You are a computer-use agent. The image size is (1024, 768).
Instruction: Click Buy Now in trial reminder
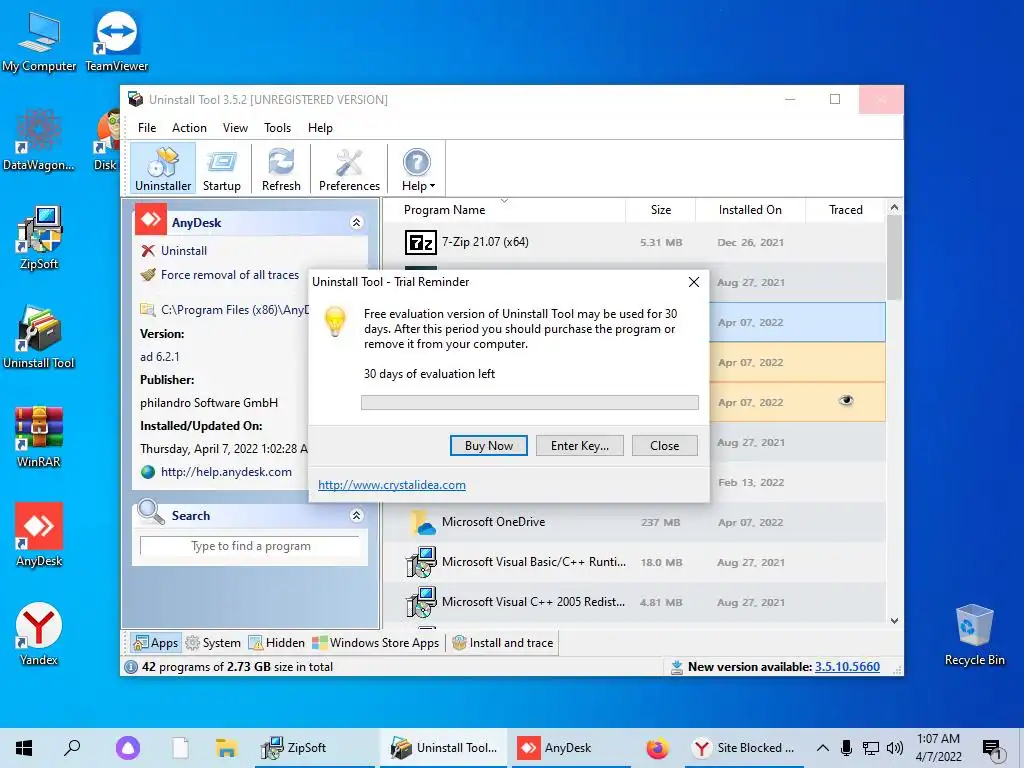(x=488, y=445)
